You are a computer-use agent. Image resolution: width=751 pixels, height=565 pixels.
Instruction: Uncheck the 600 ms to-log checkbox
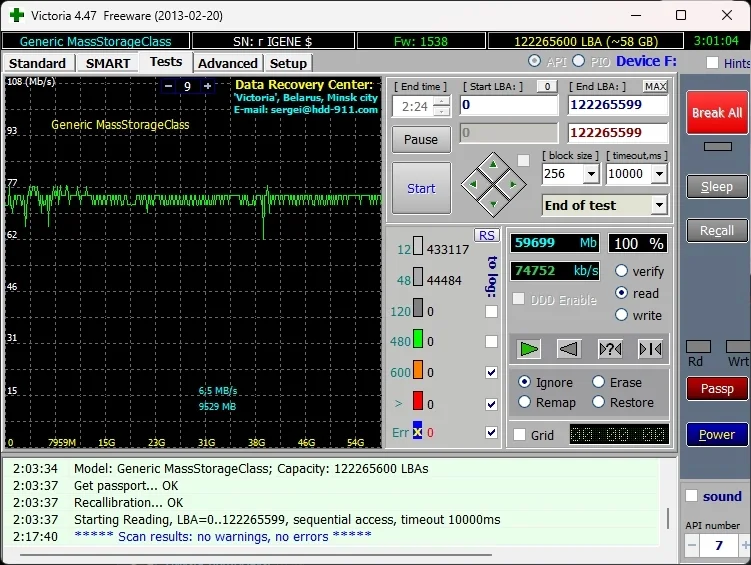(491, 372)
